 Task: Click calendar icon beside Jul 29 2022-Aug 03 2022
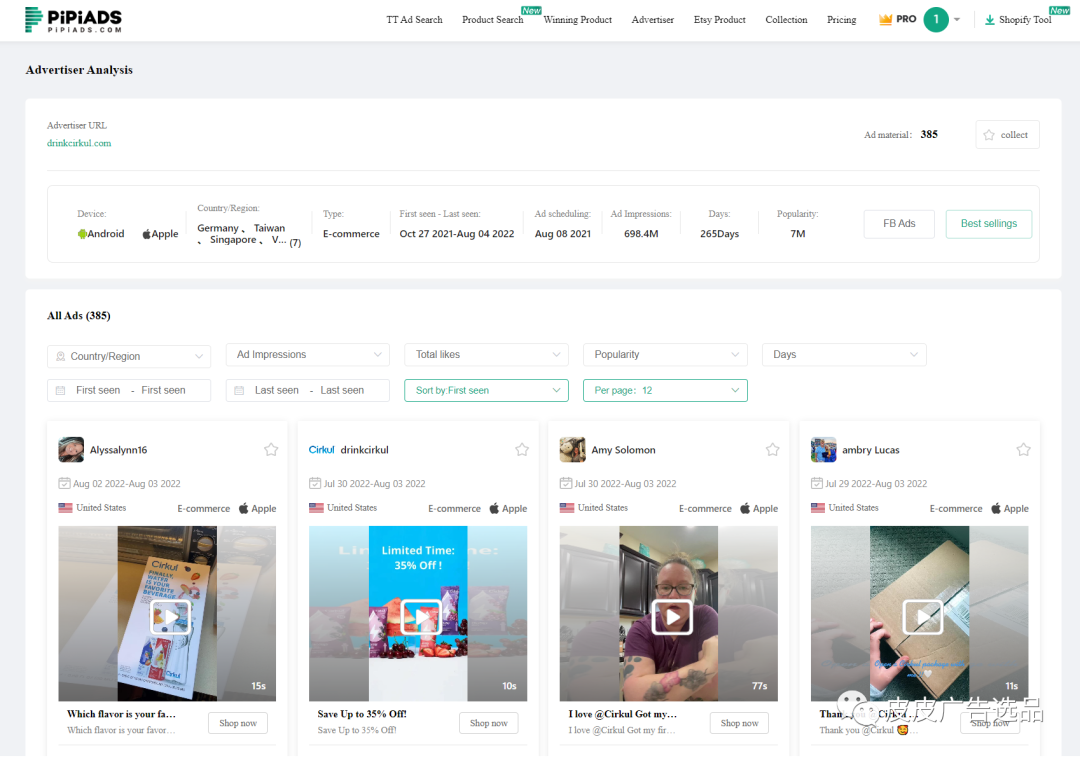point(816,483)
